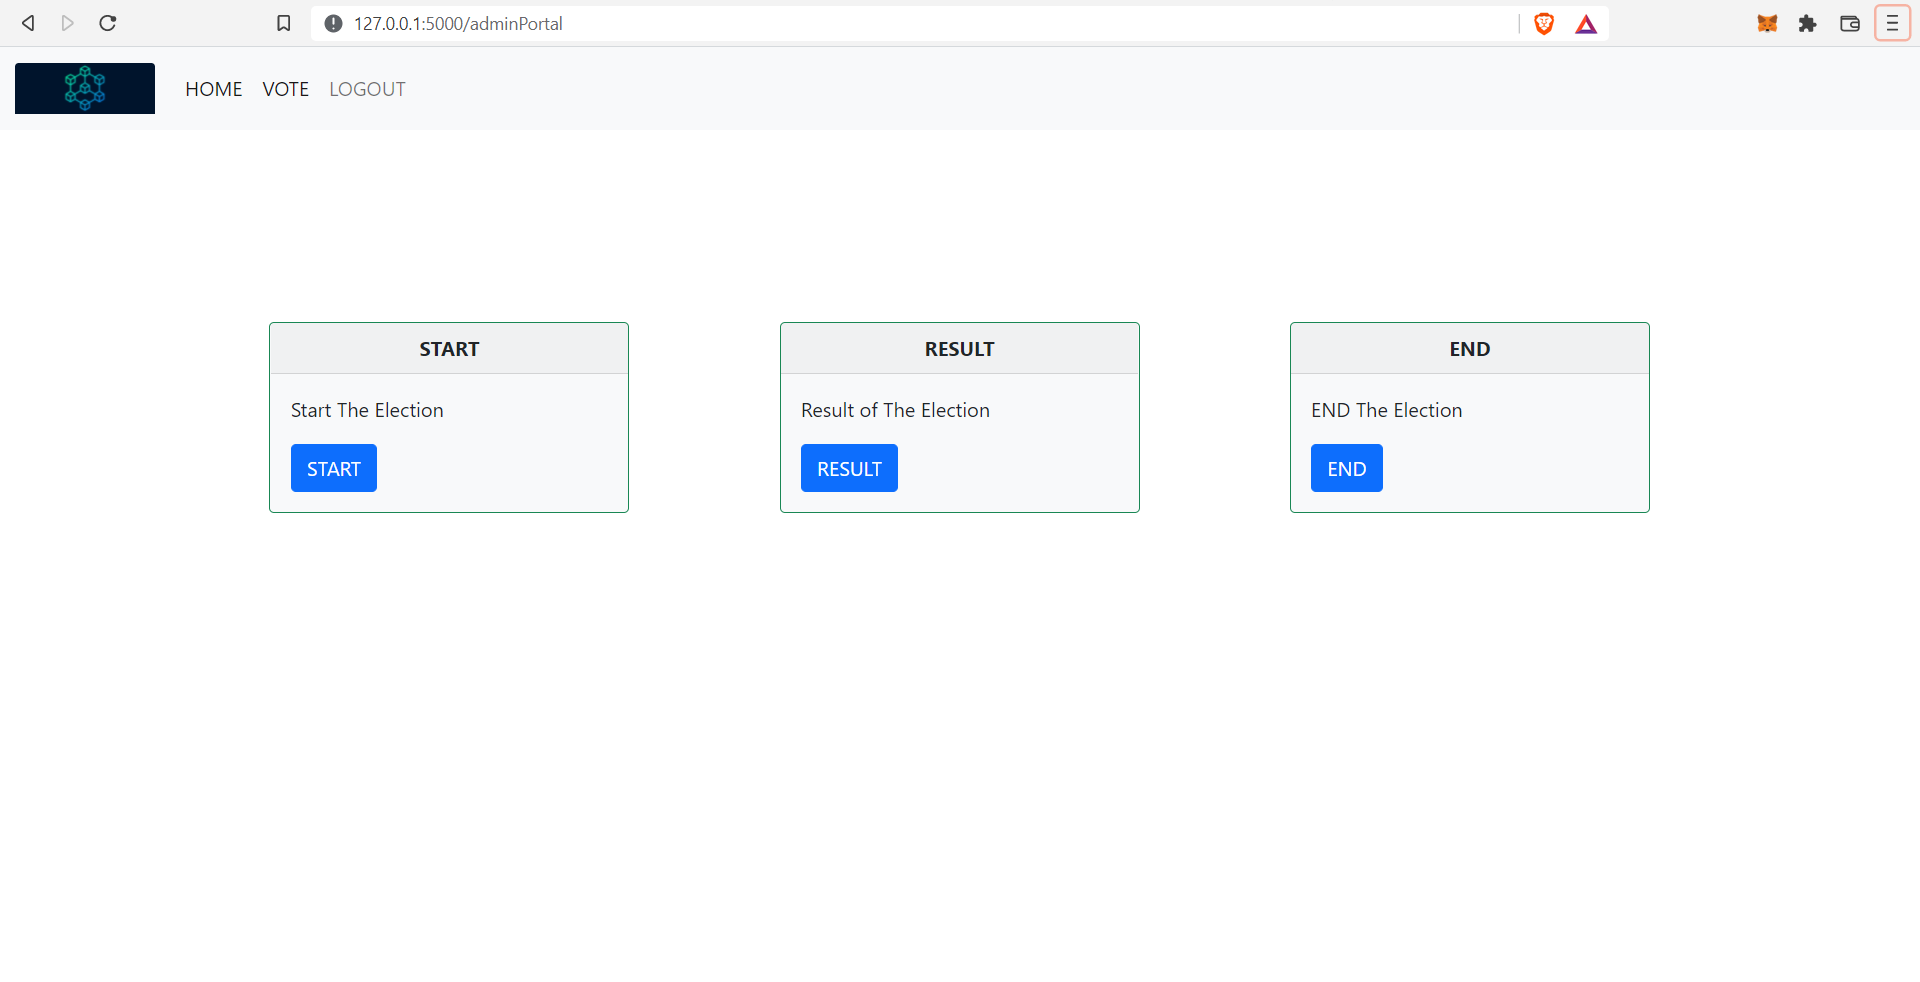
Task: Click the END card header
Action: click(x=1470, y=349)
